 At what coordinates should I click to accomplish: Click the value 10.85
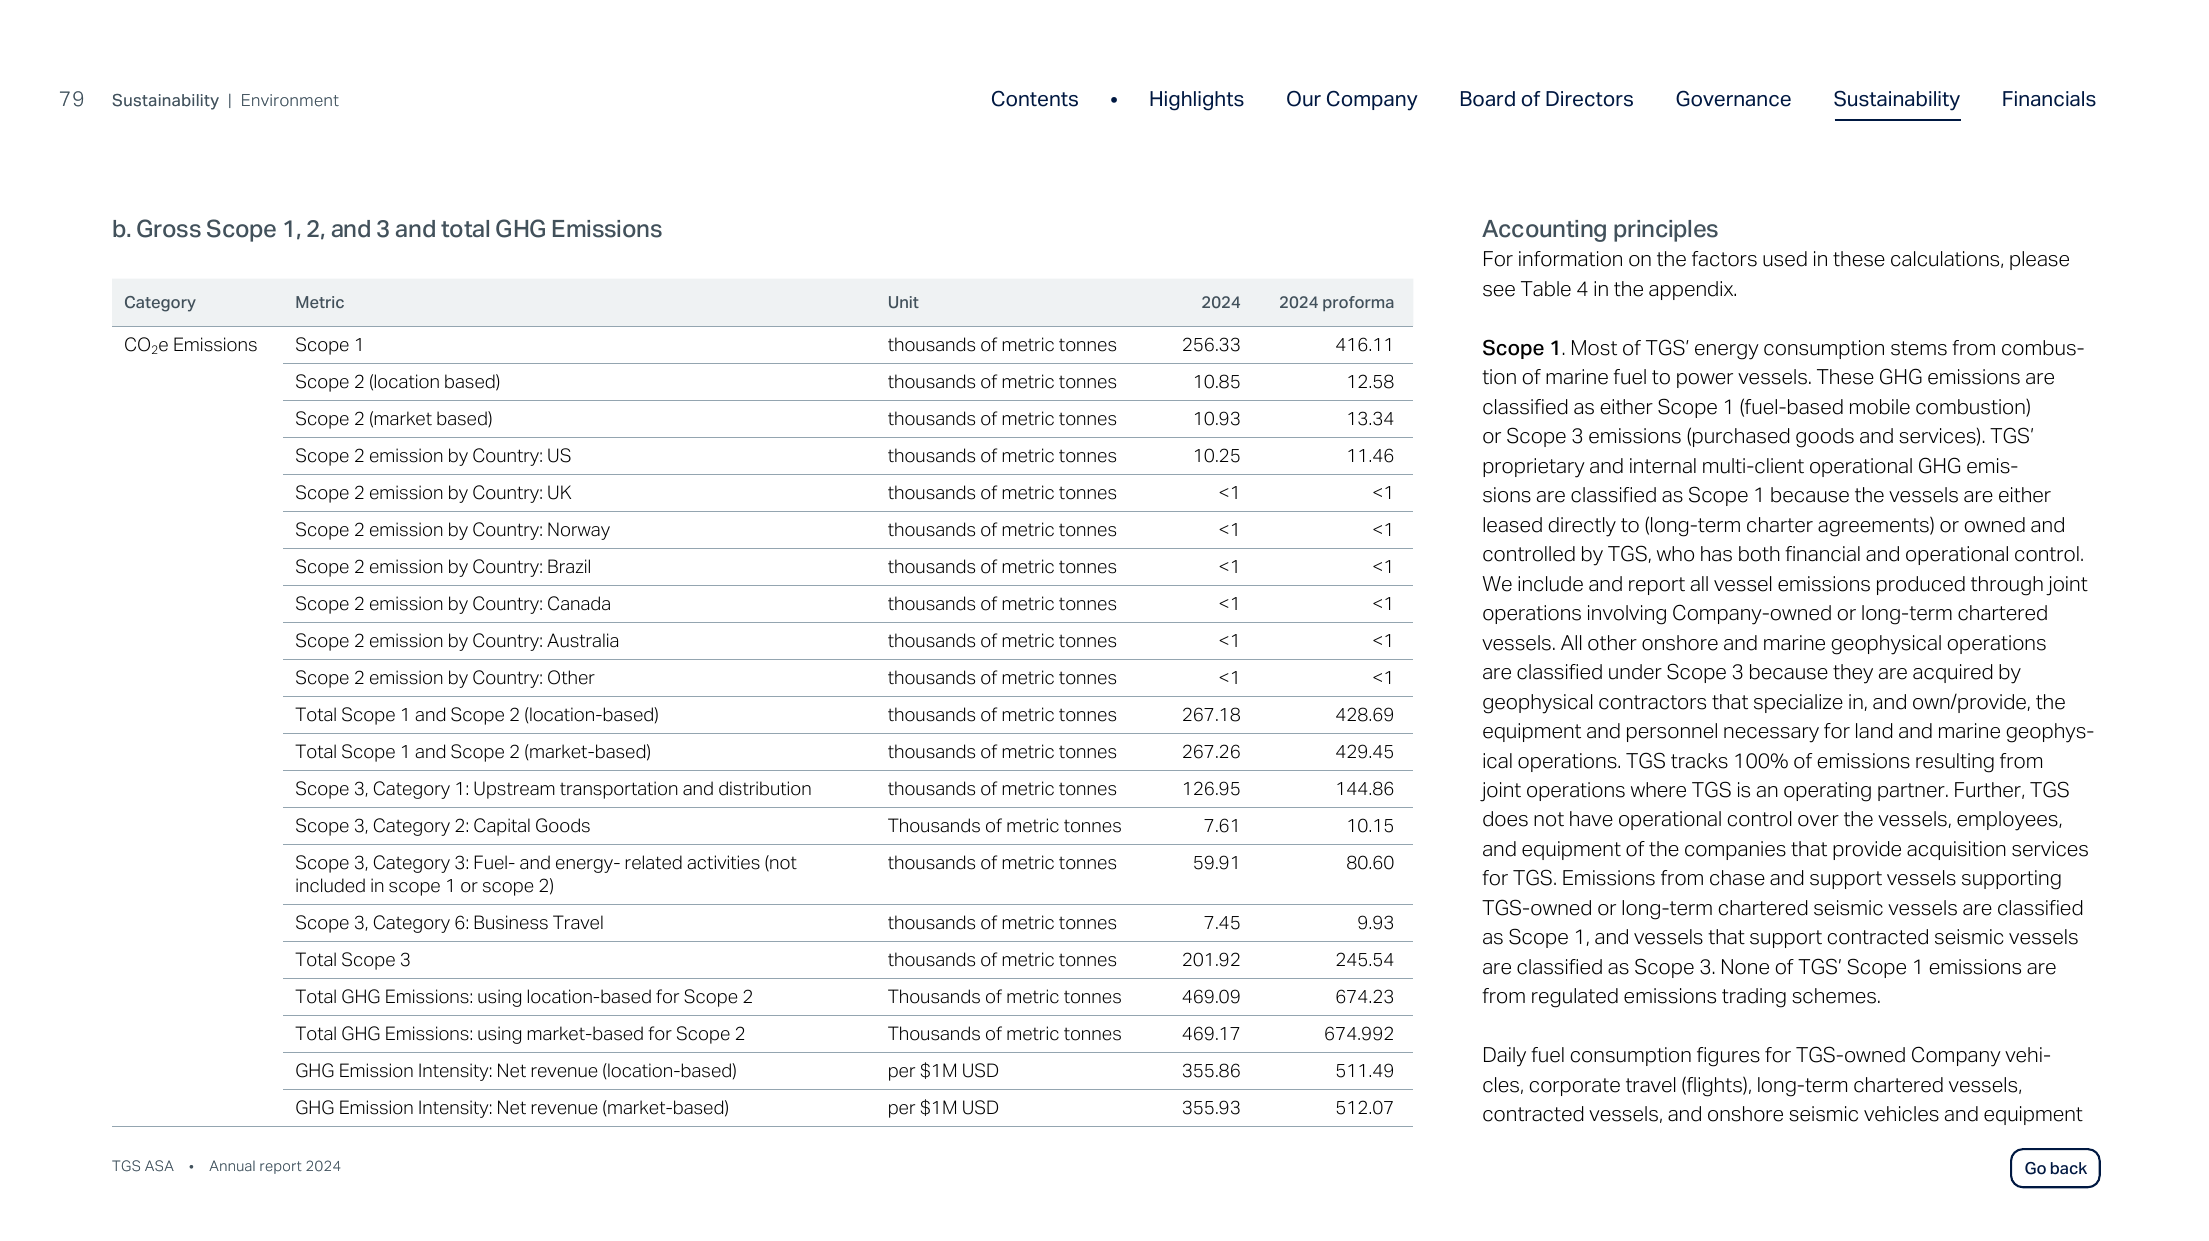tap(1216, 382)
